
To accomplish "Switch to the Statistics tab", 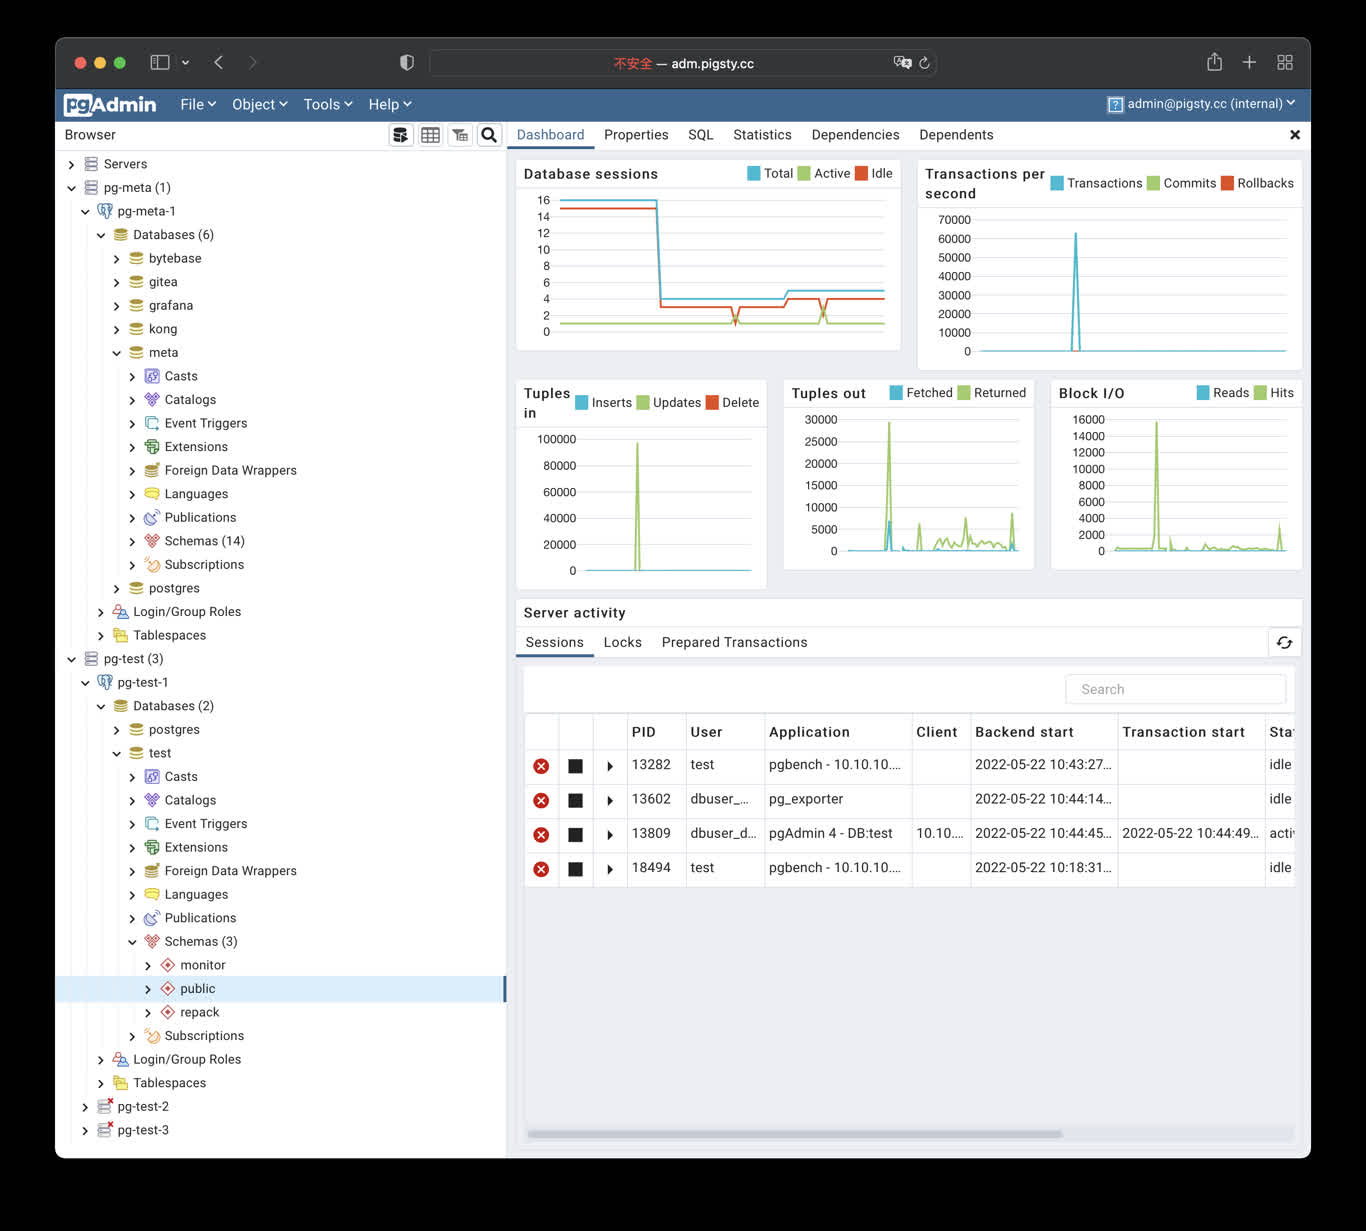I will (x=761, y=135).
